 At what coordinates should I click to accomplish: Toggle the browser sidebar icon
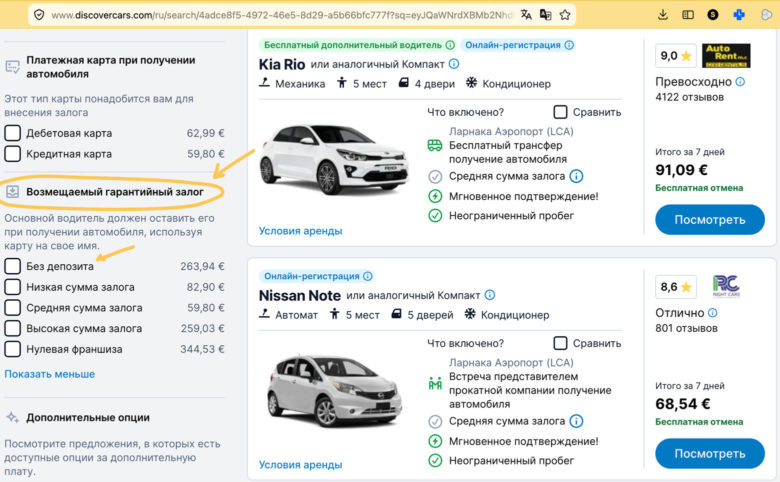[688, 15]
